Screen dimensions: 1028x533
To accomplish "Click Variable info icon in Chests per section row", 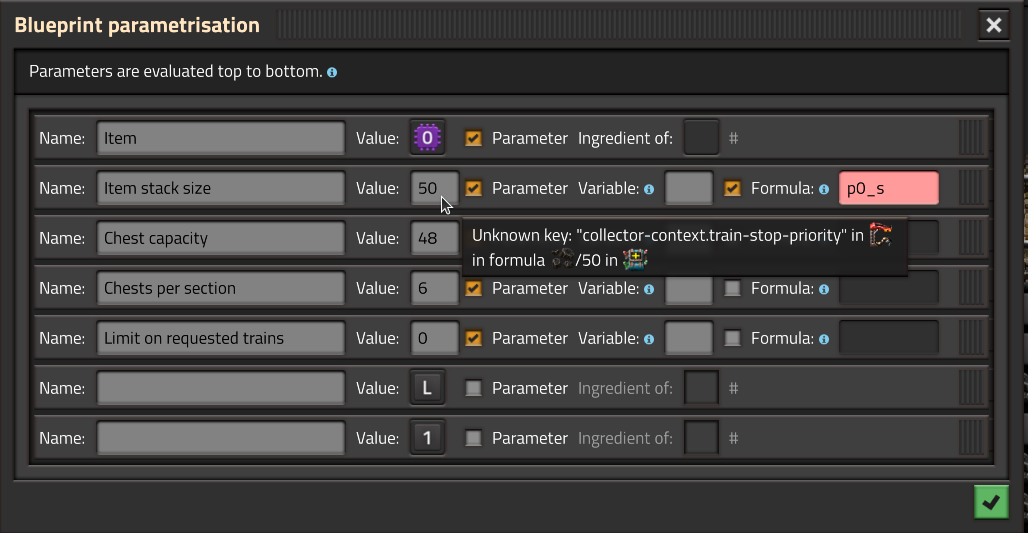I will point(649,289).
